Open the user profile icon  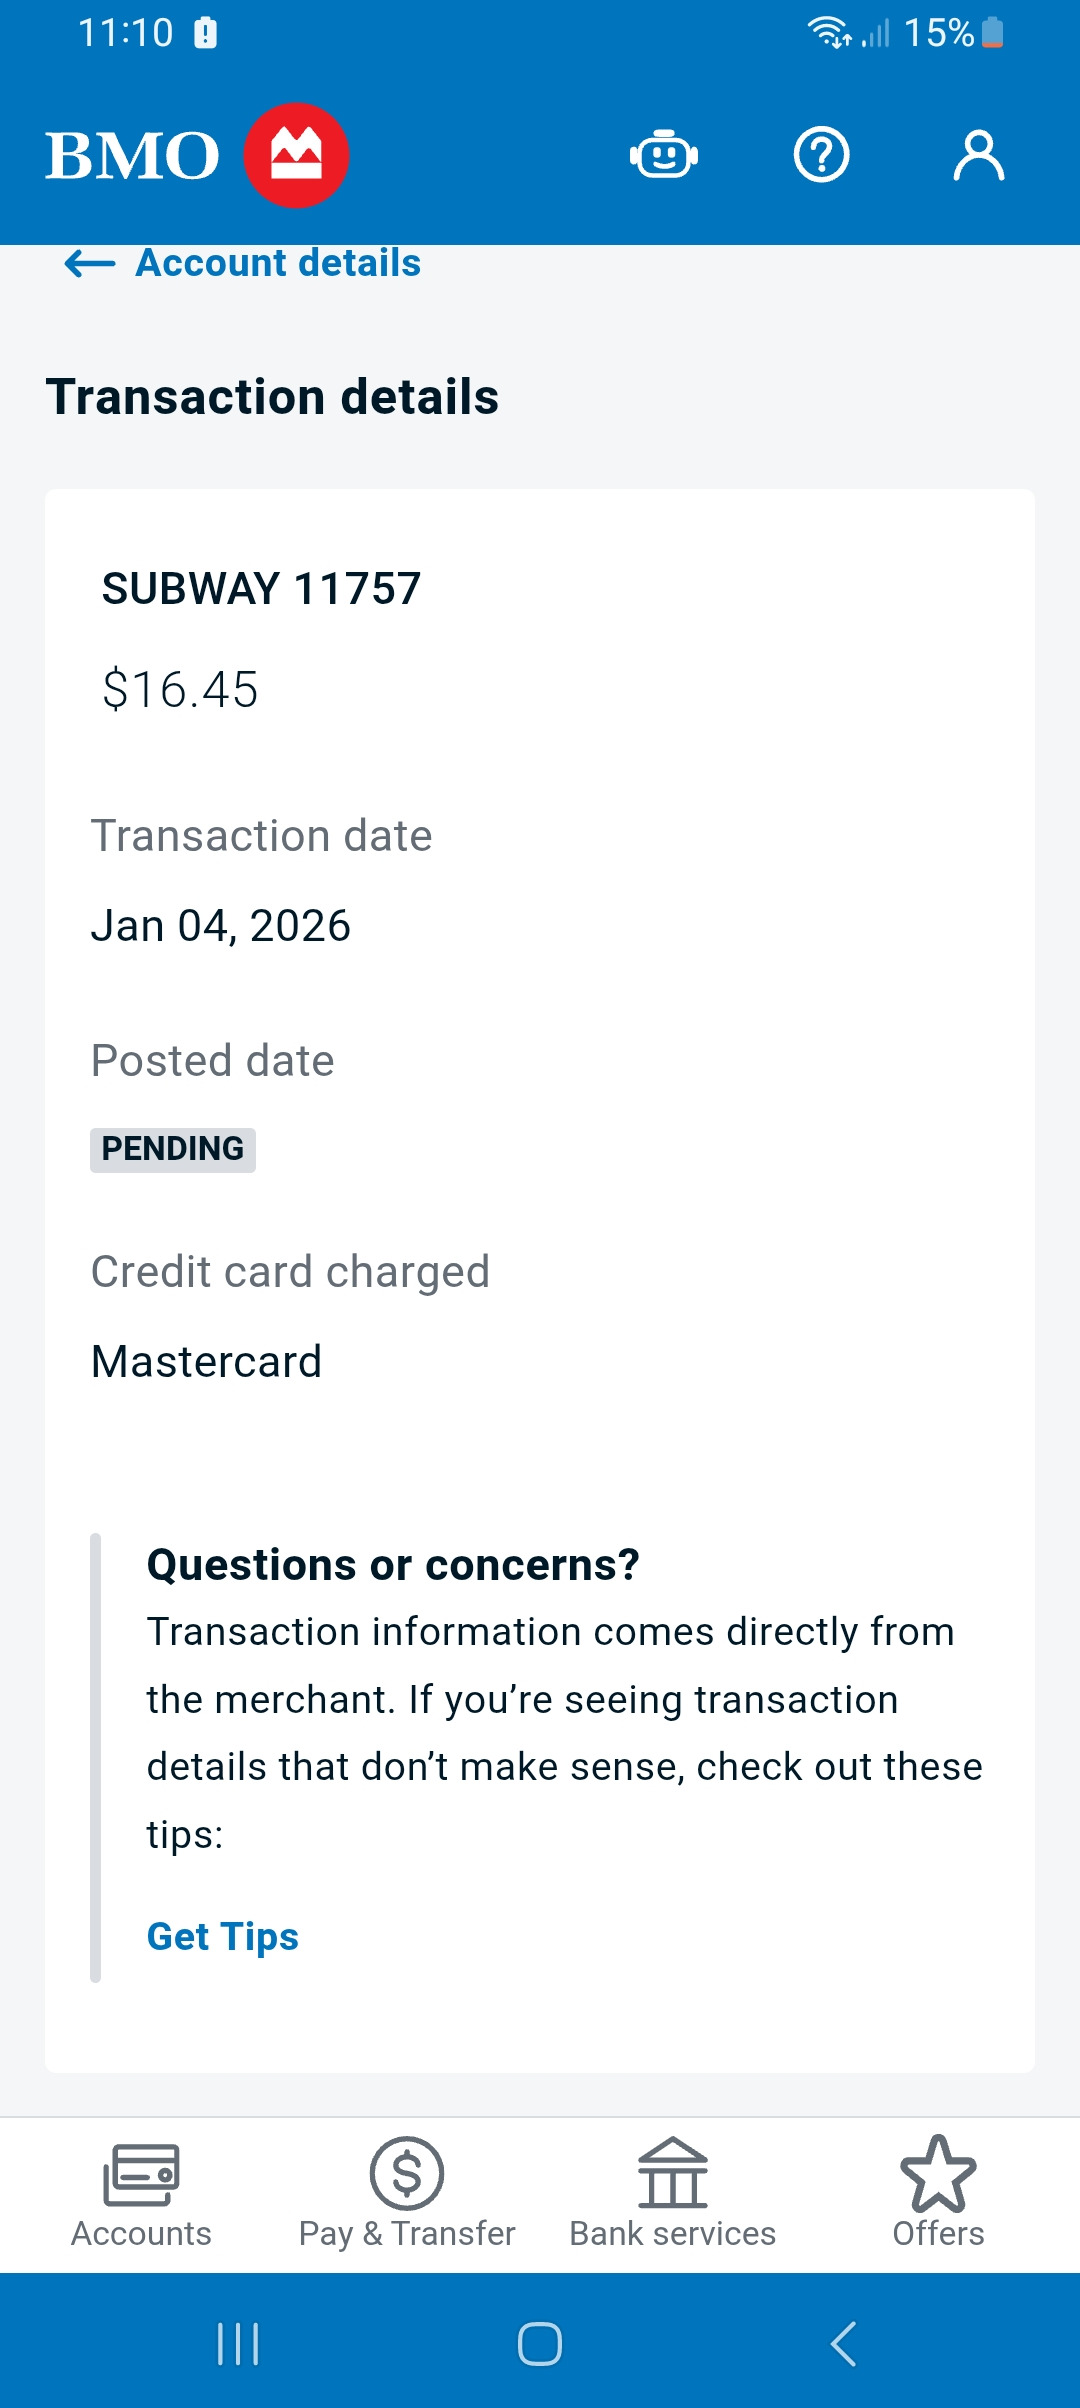coord(978,155)
